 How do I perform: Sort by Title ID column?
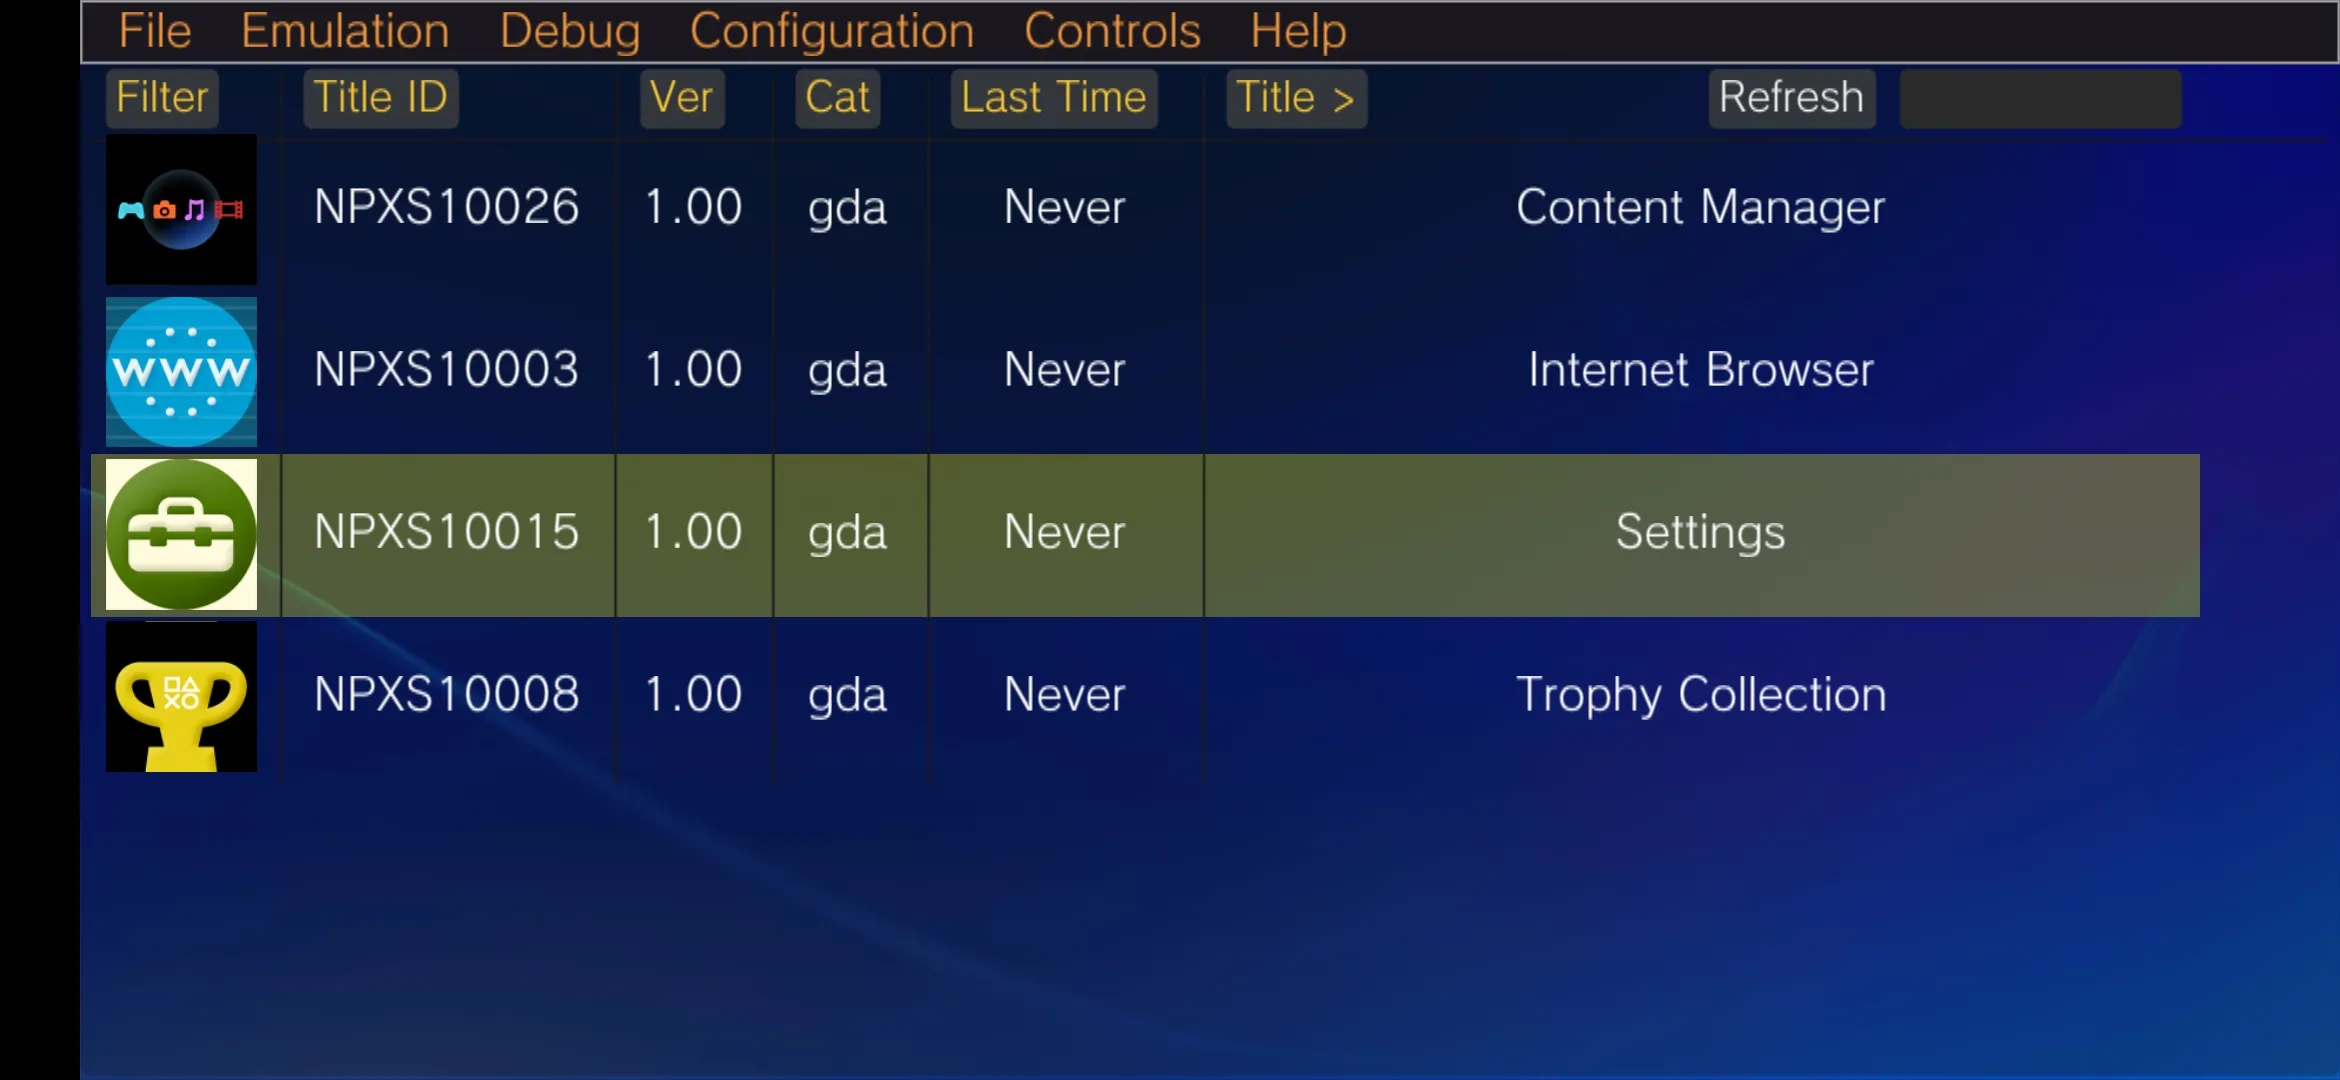pyautogui.click(x=379, y=97)
